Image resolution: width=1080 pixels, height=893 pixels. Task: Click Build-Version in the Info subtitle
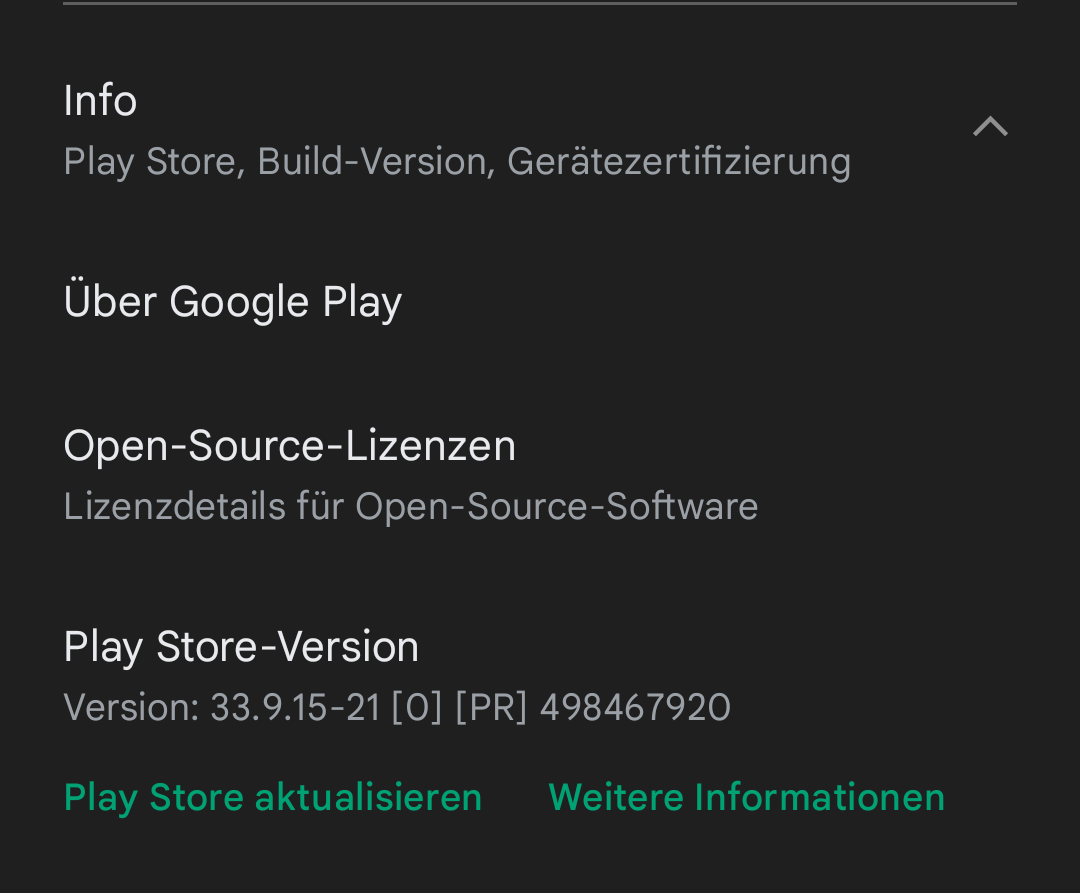[376, 162]
